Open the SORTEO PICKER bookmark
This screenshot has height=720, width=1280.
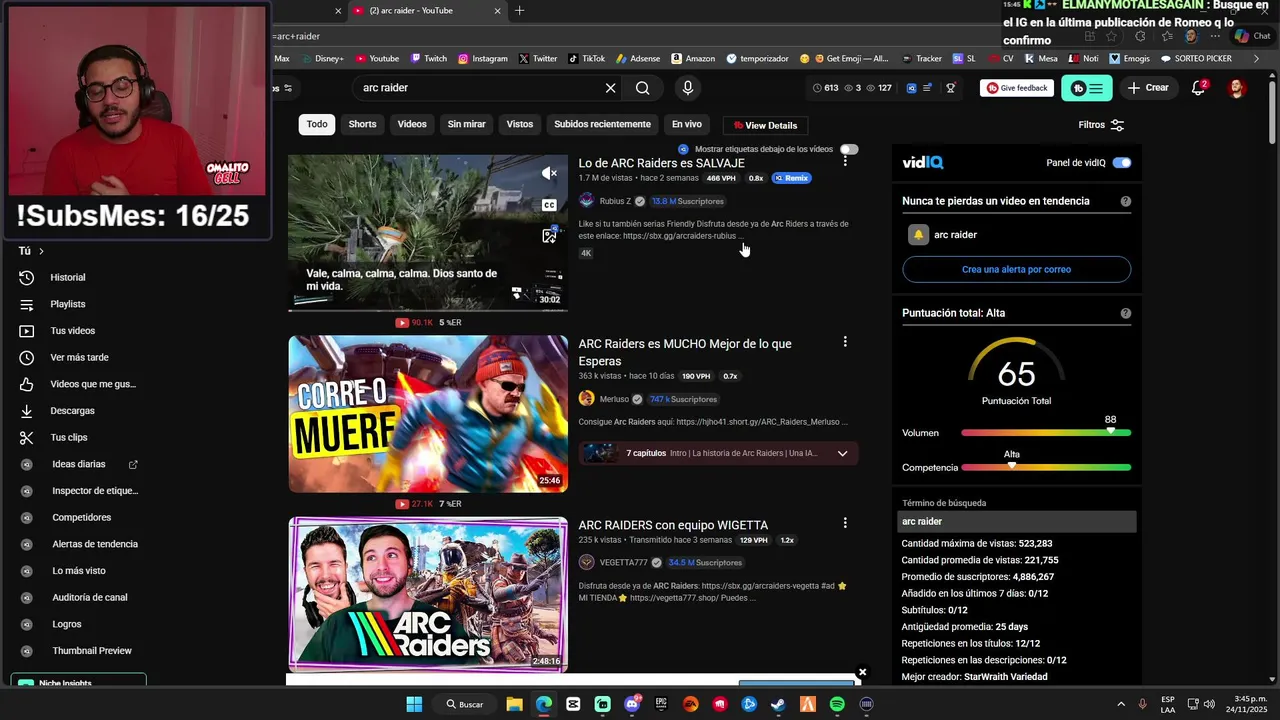(x=1196, y=59)
